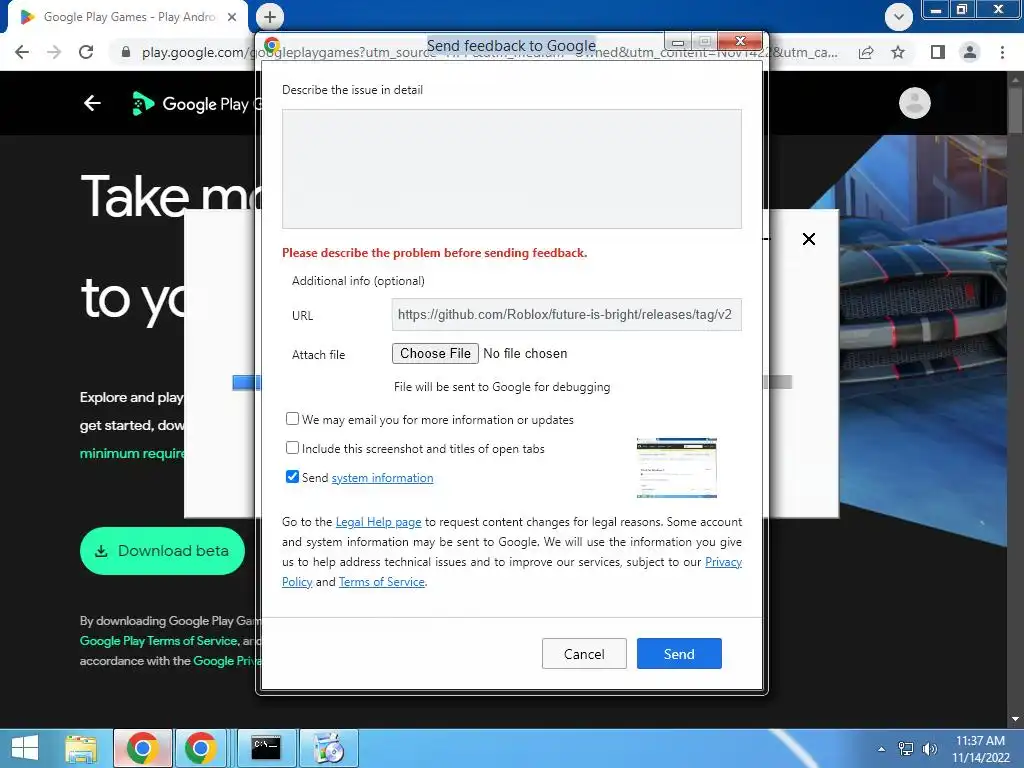Click the network tray icon
This screenshot has width=1024, height=768.
(906, 748)
